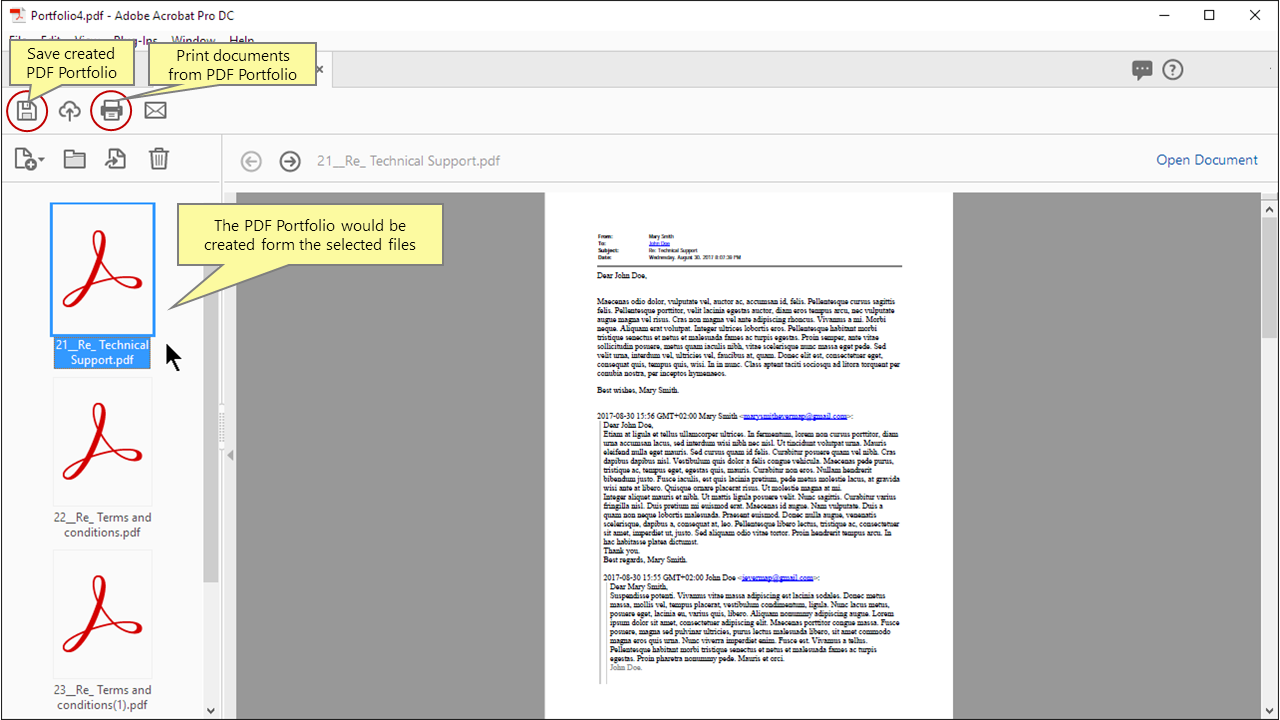Go back using the previous document arrow
This screenshot has width=1280, height=720.
[x=251, y=160]
